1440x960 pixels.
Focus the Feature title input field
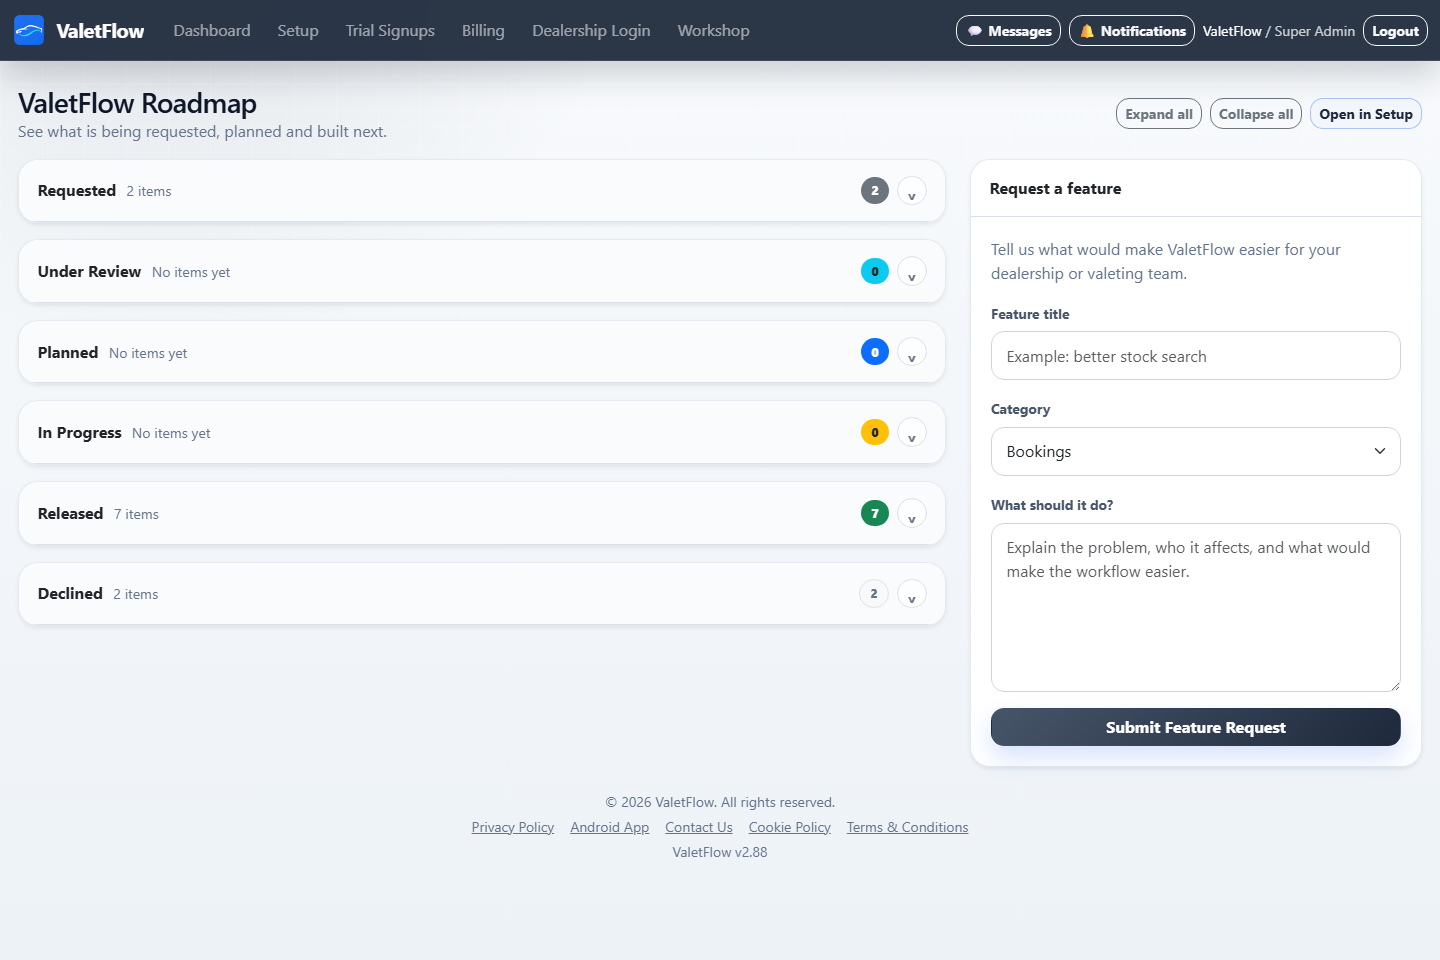click(1196, 356)
